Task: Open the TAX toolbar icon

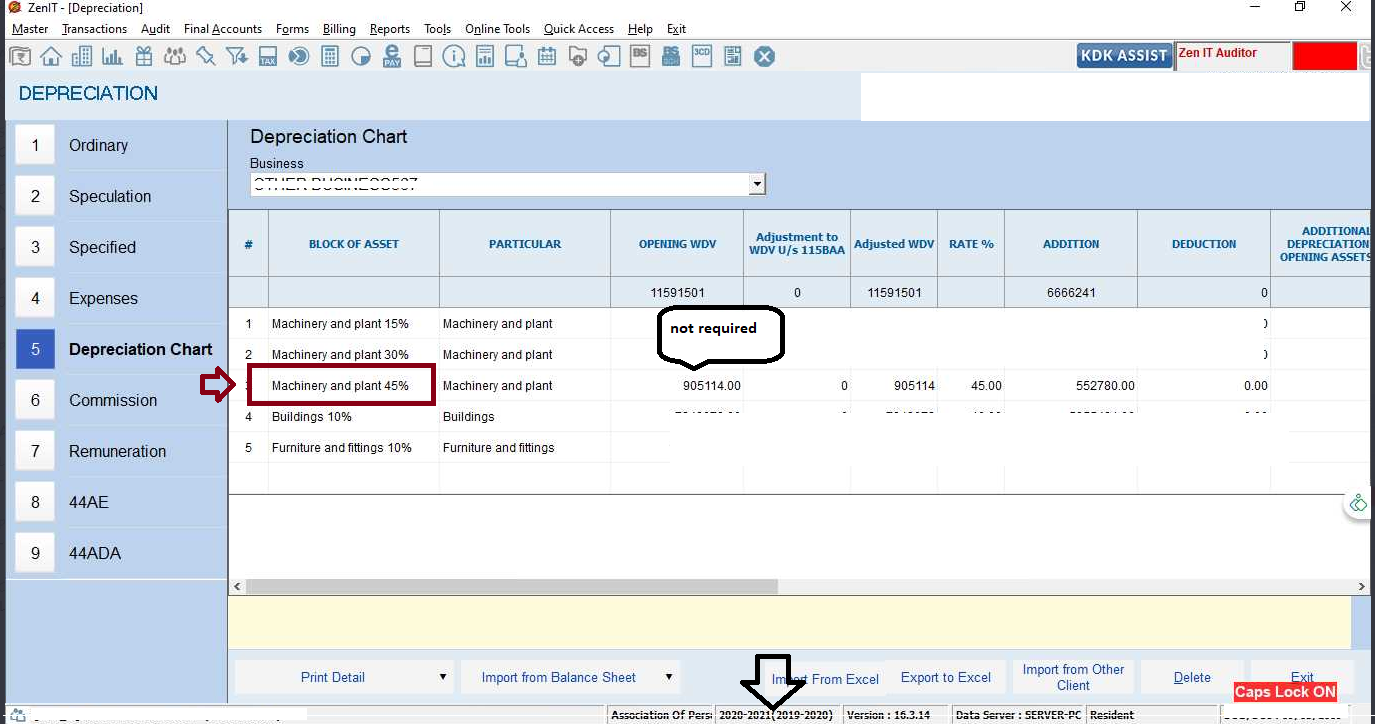Action: click(267, 56)
